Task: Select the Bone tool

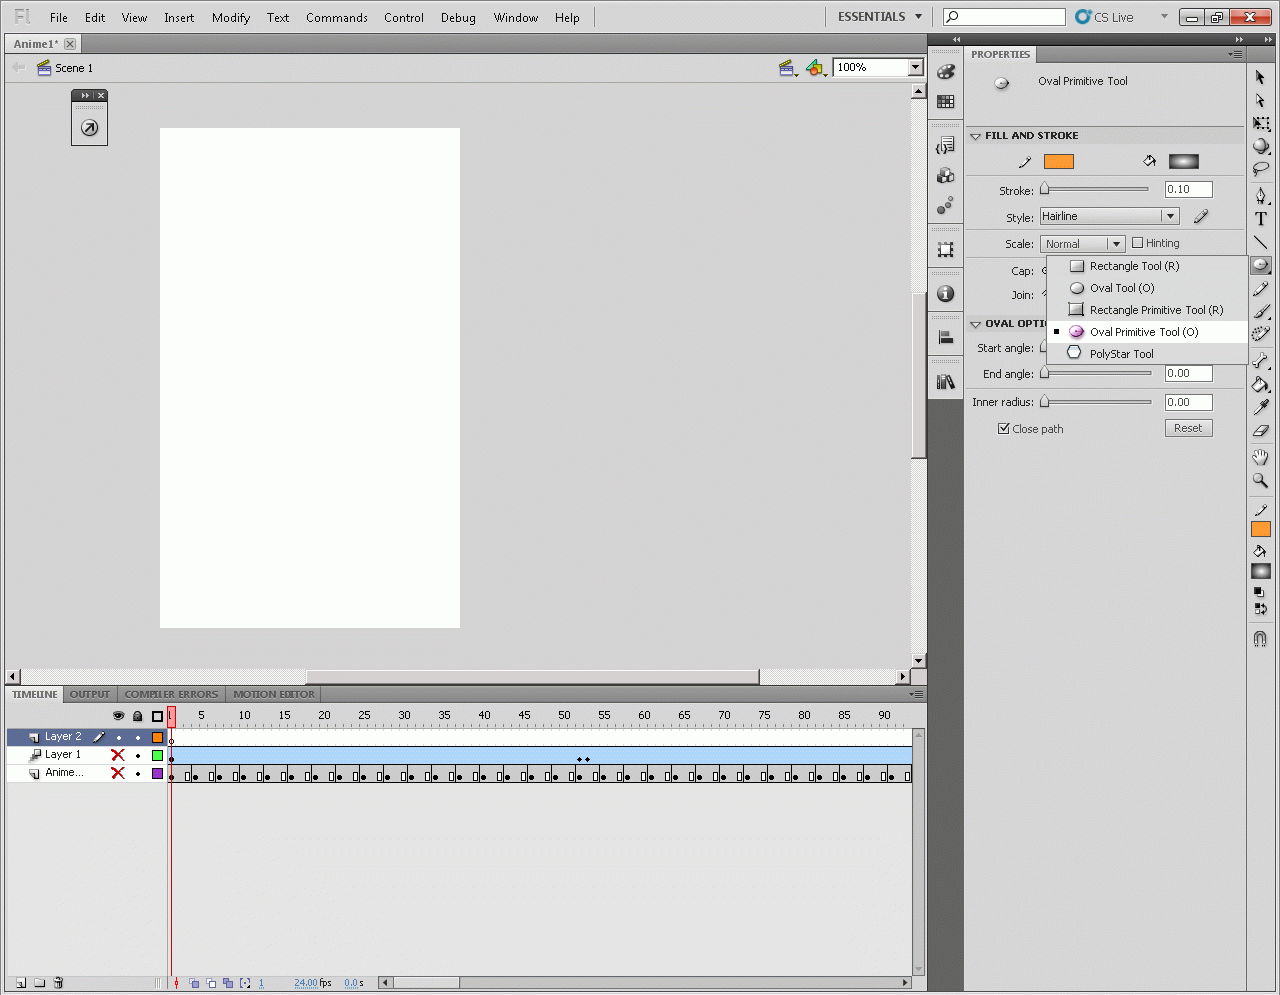Action: 1260,361
